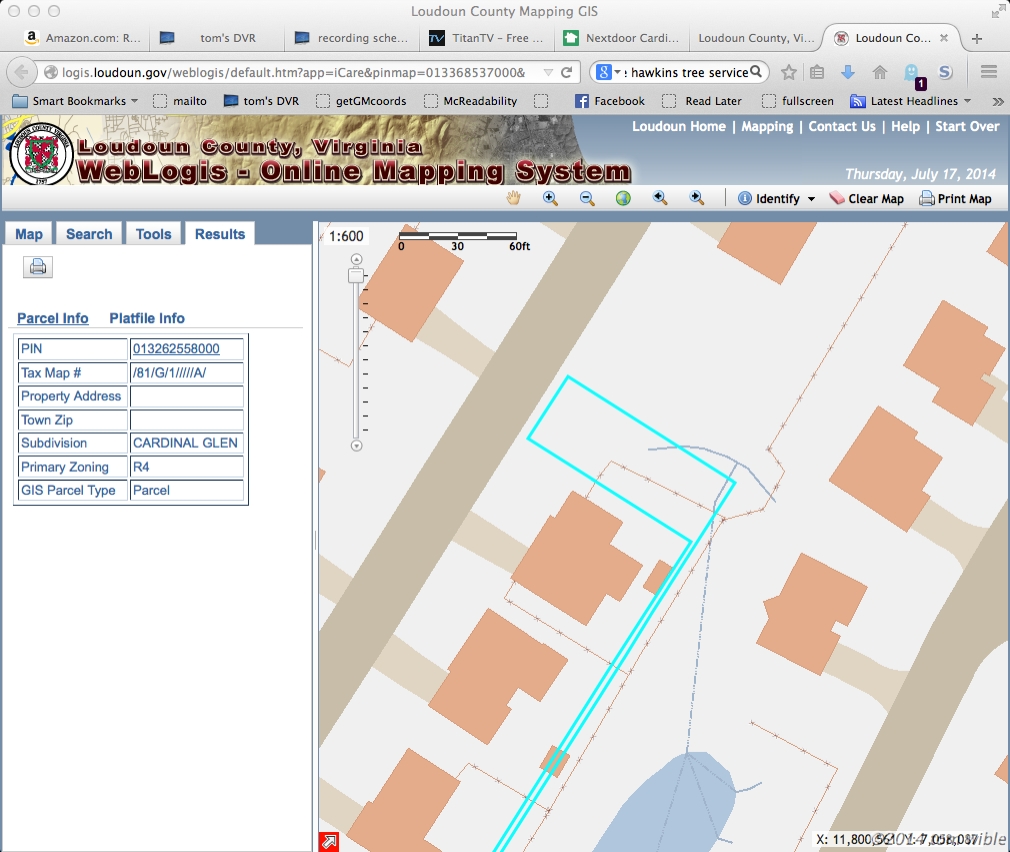This screenshot has height=852, width=1010.
Task: Select the Pan hand tool
Action: click(514, 198)
